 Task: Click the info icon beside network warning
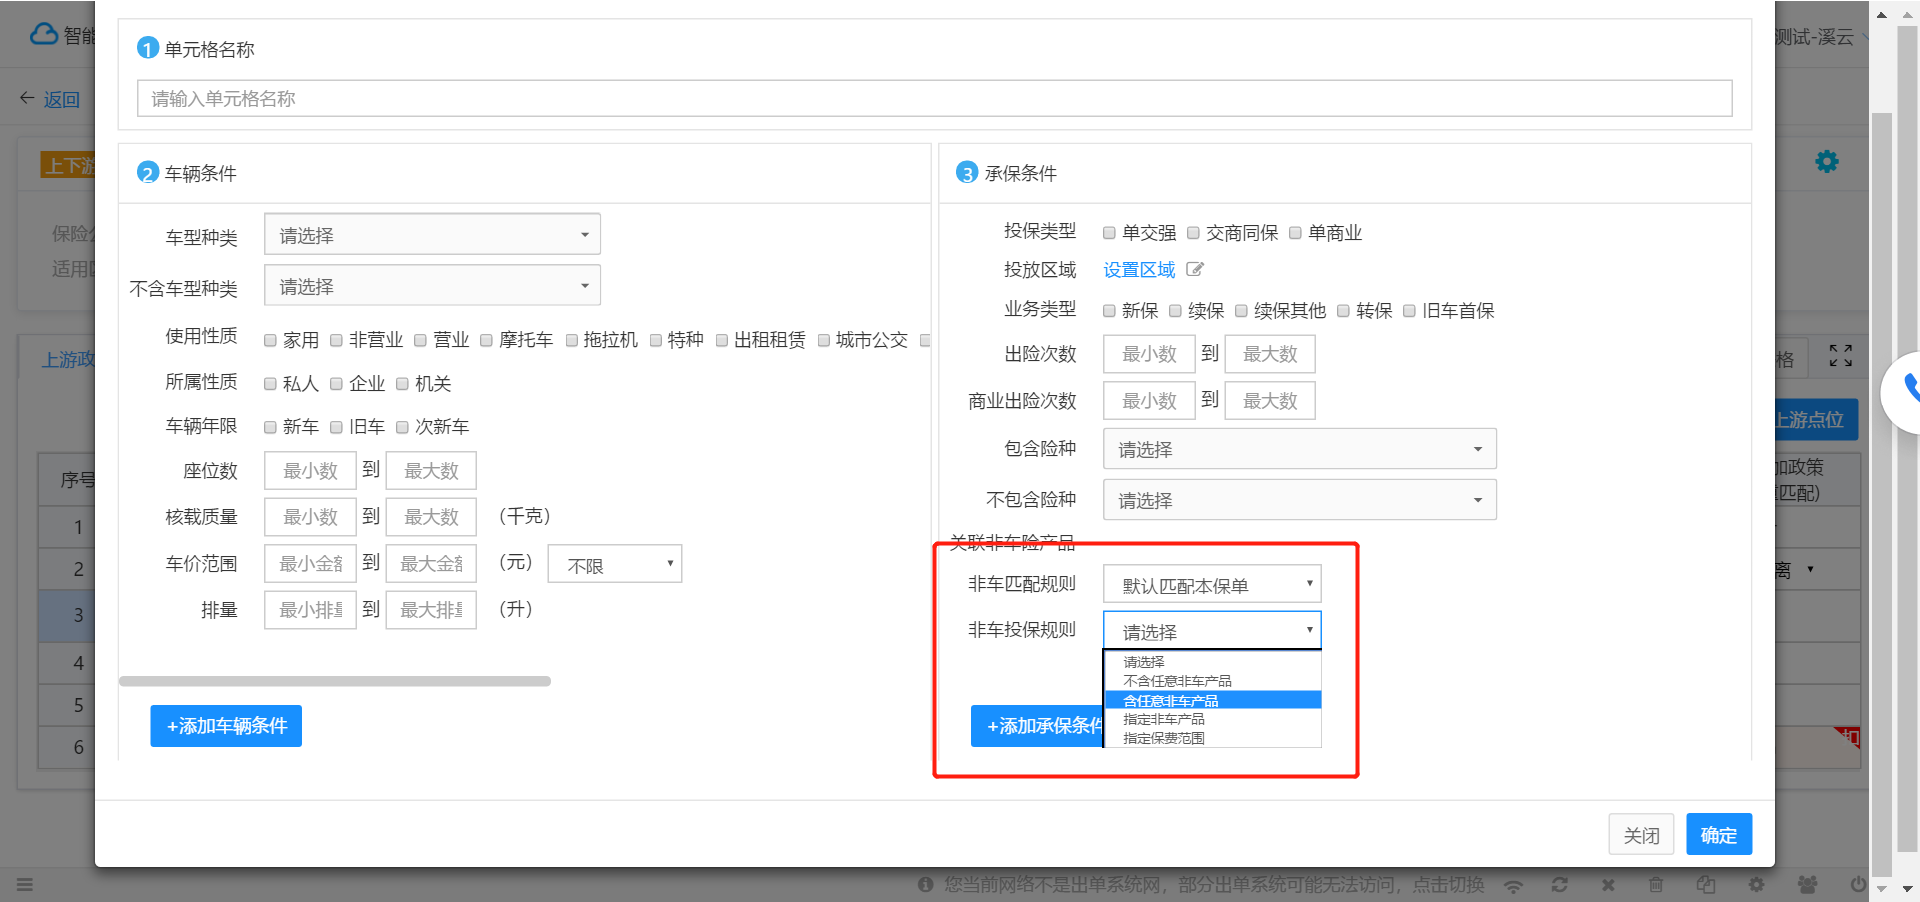tap(926, 885)
